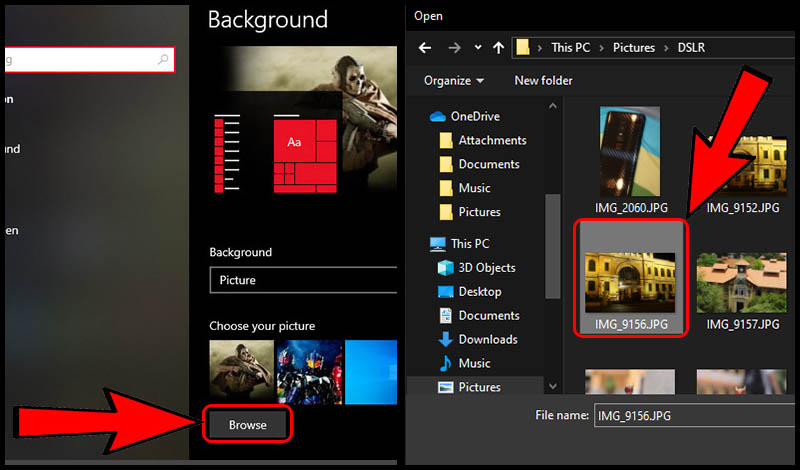Viewport: 800px width, 470px height.
Task: Click the Desktop folder icon
Action: [446, 292]
